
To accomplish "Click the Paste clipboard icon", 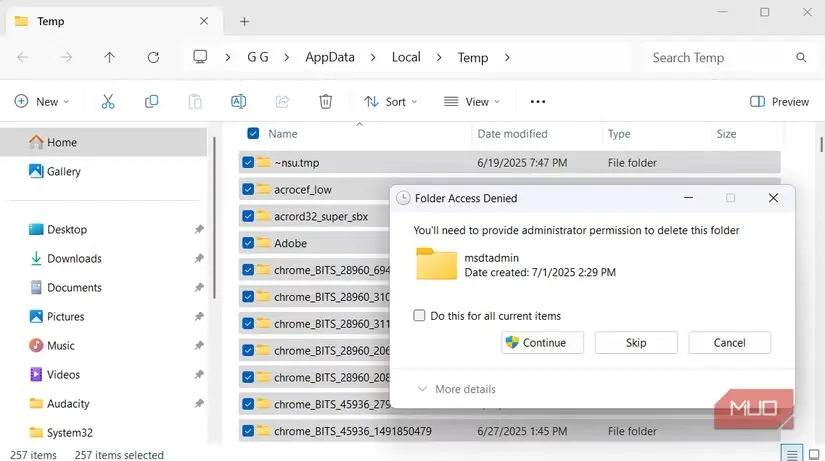I will (x=195, y=102).
